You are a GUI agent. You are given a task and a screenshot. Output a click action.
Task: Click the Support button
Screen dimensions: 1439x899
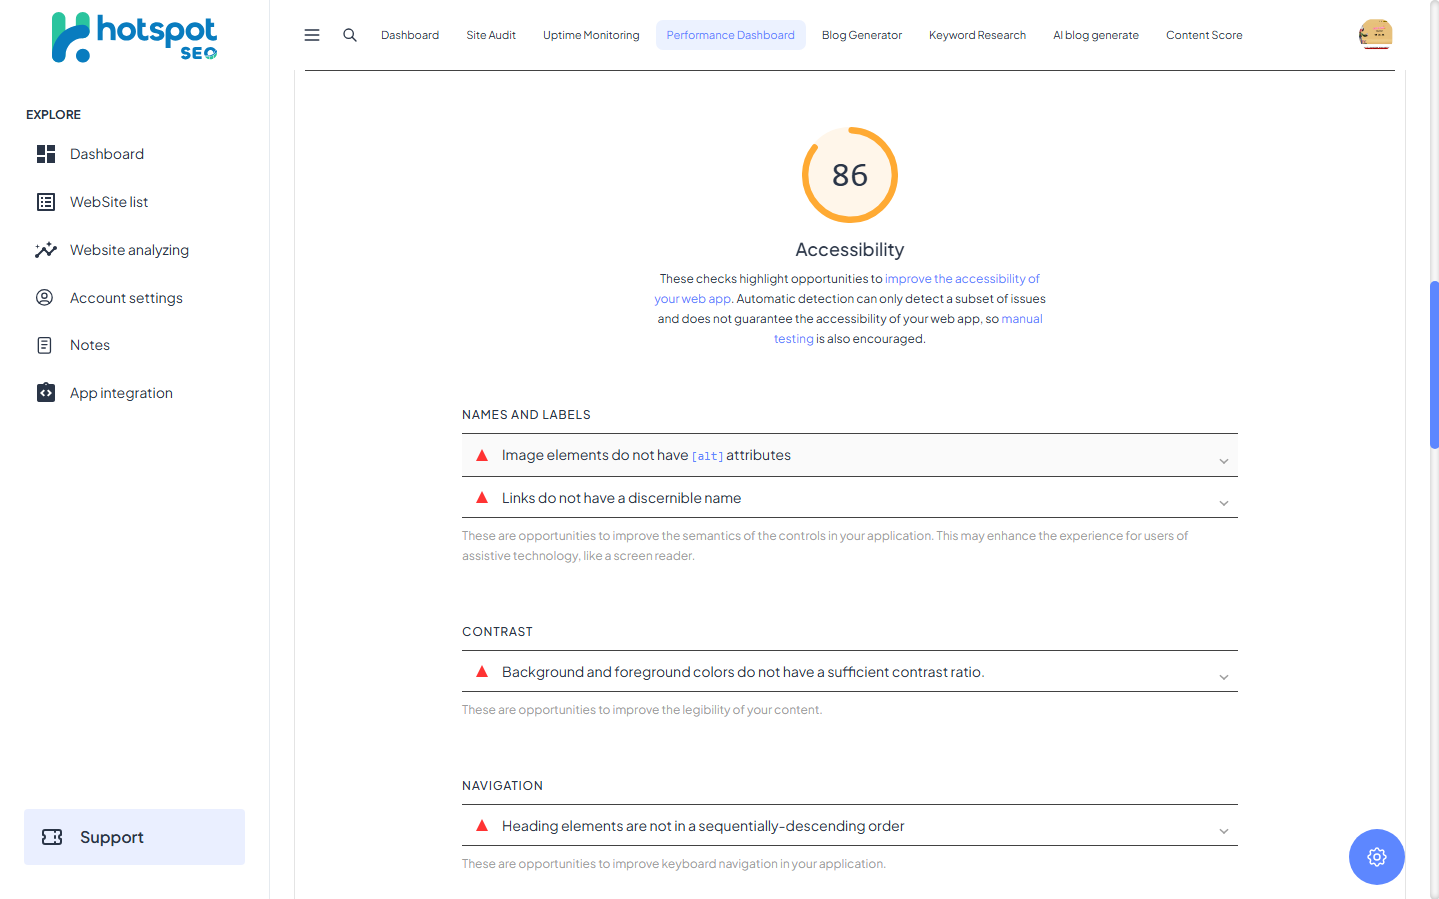pos(134,837)
